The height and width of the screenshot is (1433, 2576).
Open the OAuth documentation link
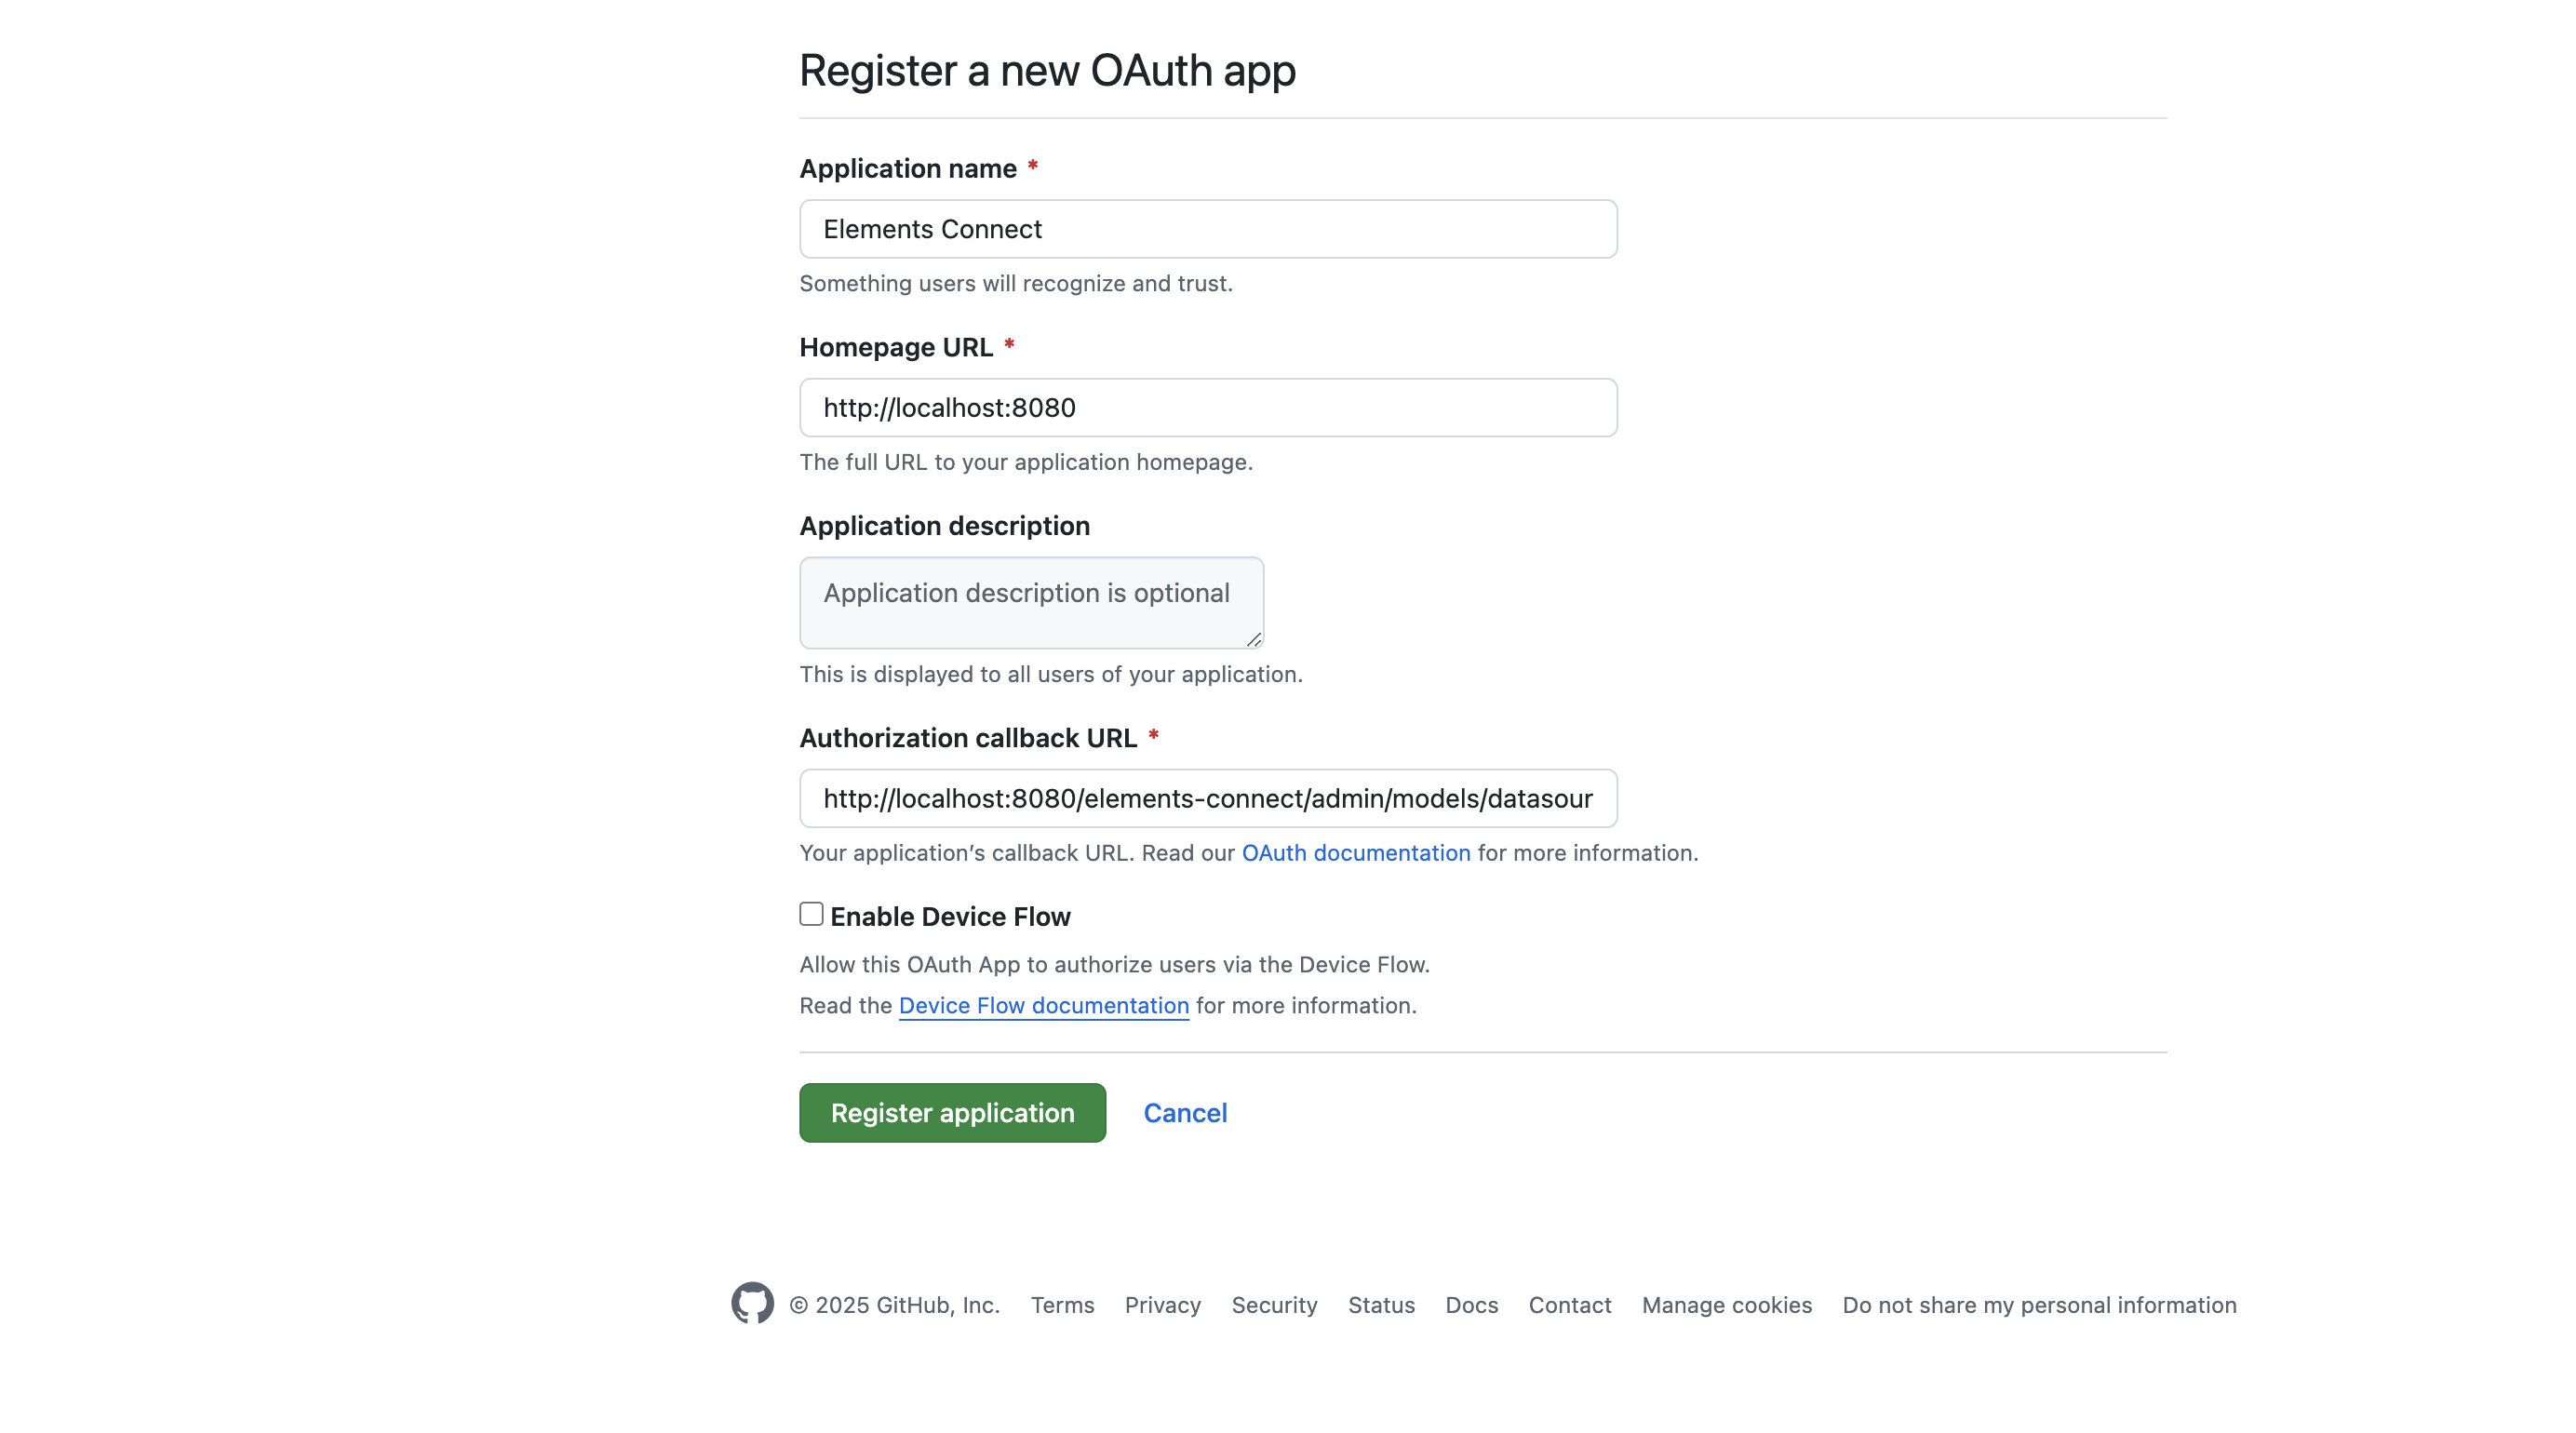[1355, 853]
